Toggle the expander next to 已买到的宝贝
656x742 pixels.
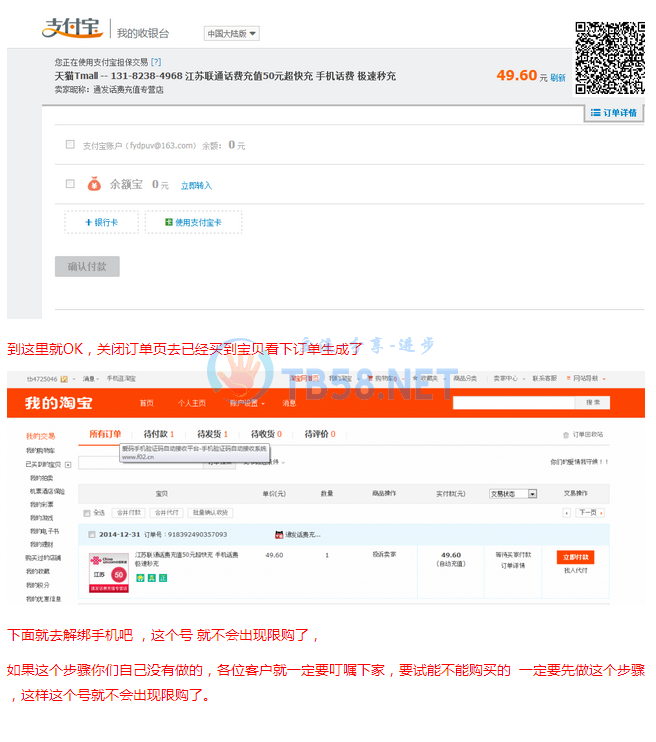click(x=68, y=465)
